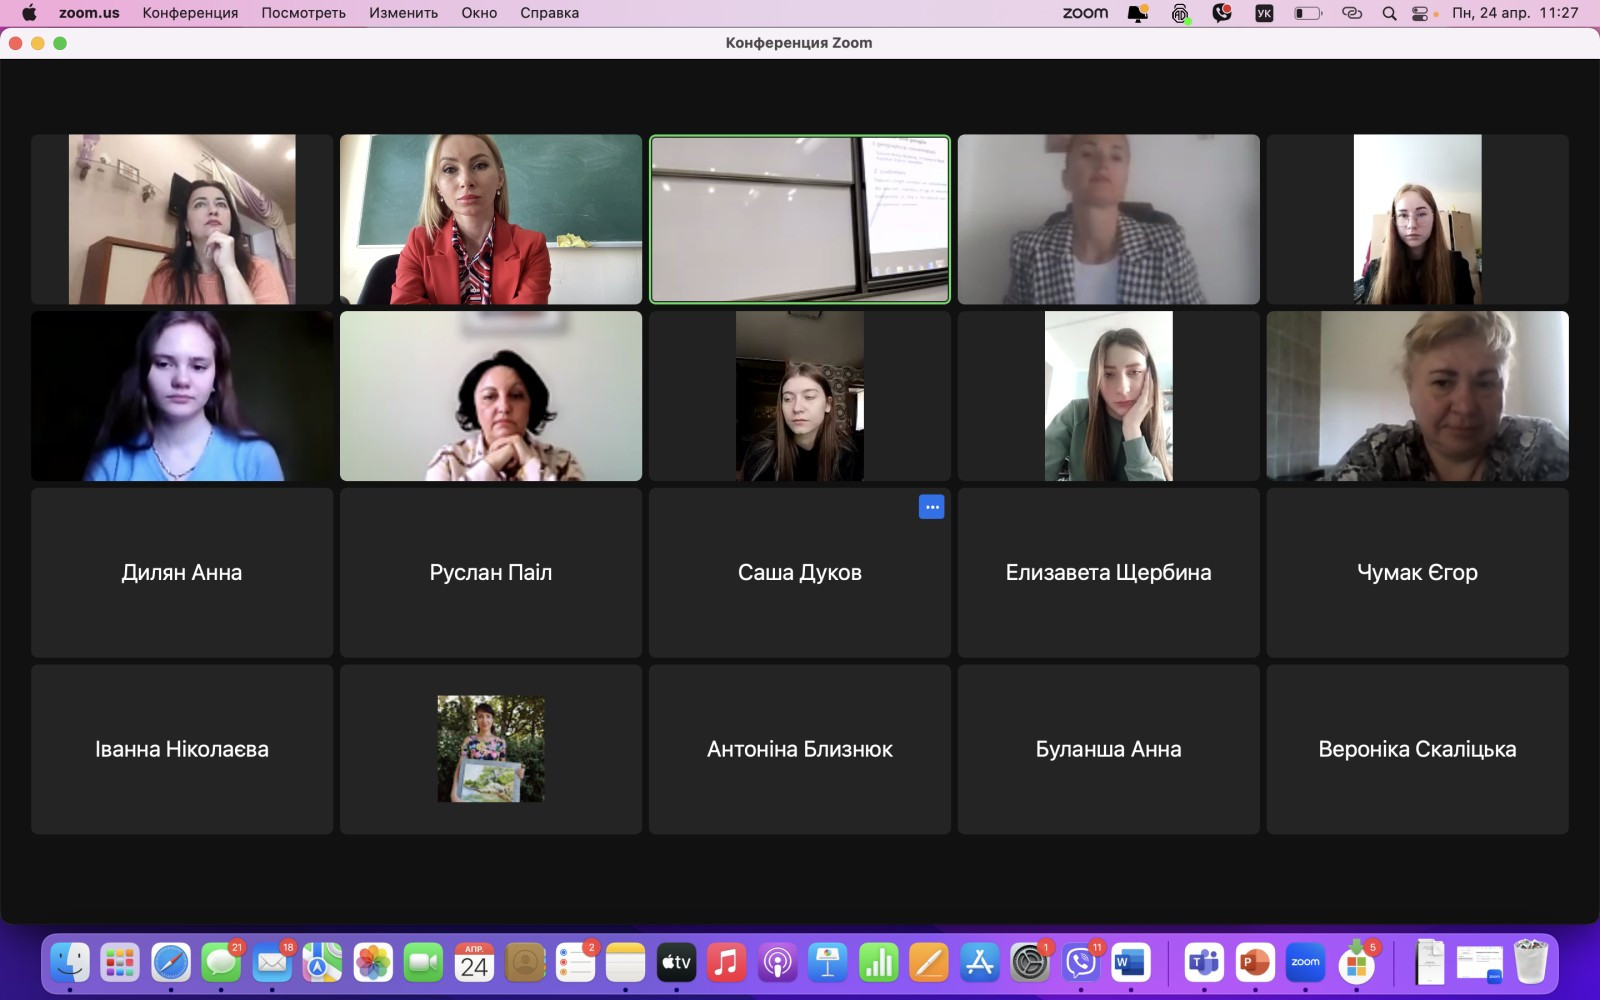Launch FaceTime from the Dock
The height and width of the screenshot is (1000, 1600).
[423, 963]
